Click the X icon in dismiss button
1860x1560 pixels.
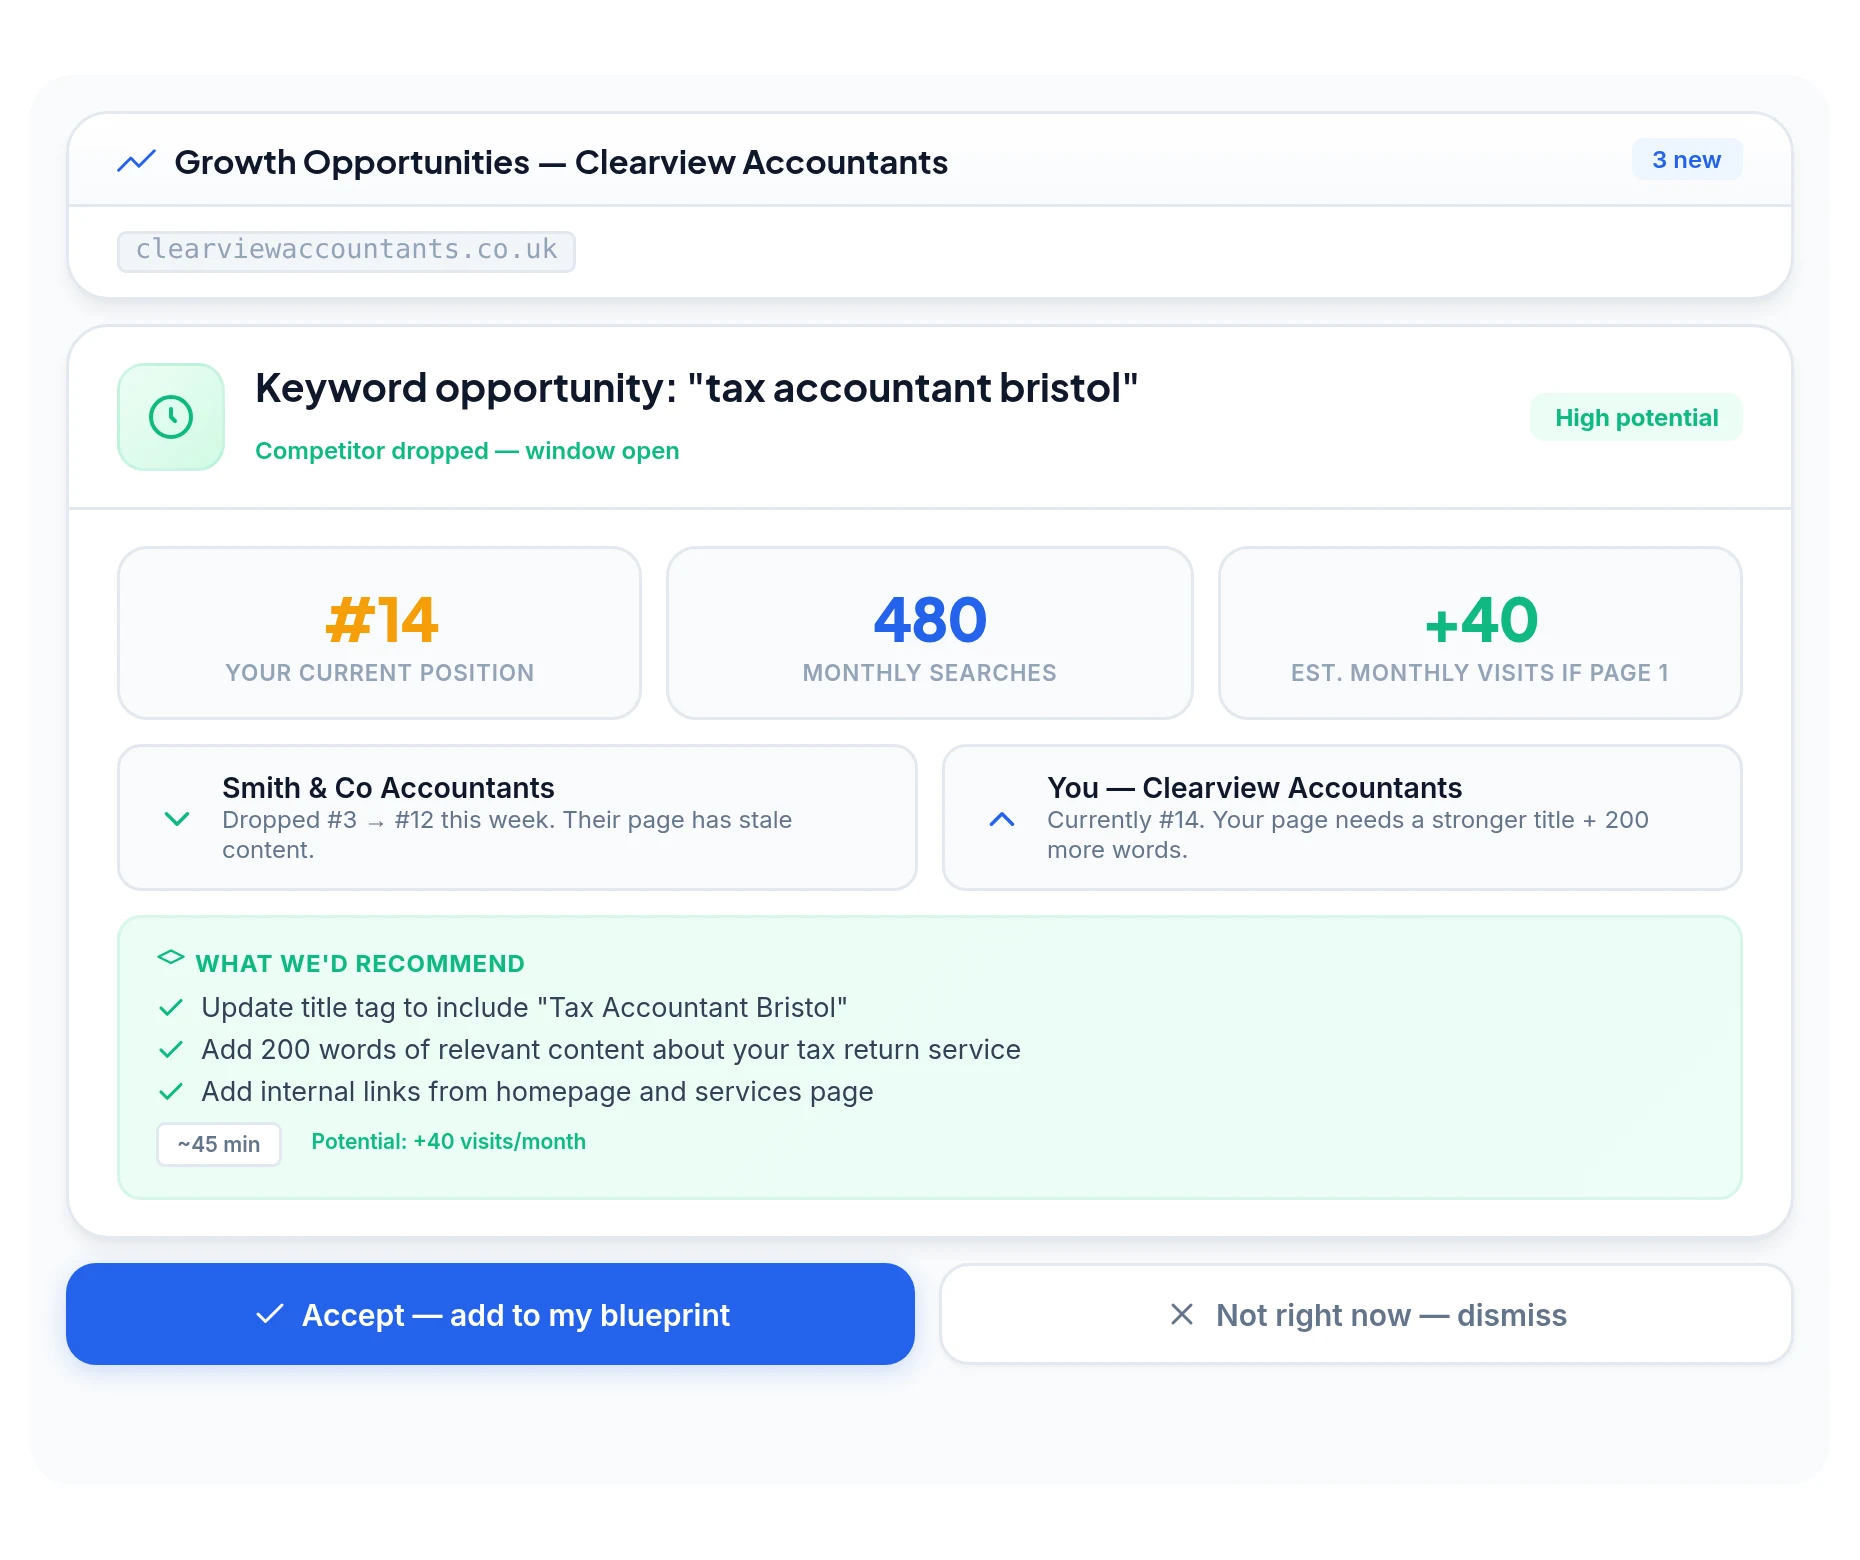tap(1182, 1314)
